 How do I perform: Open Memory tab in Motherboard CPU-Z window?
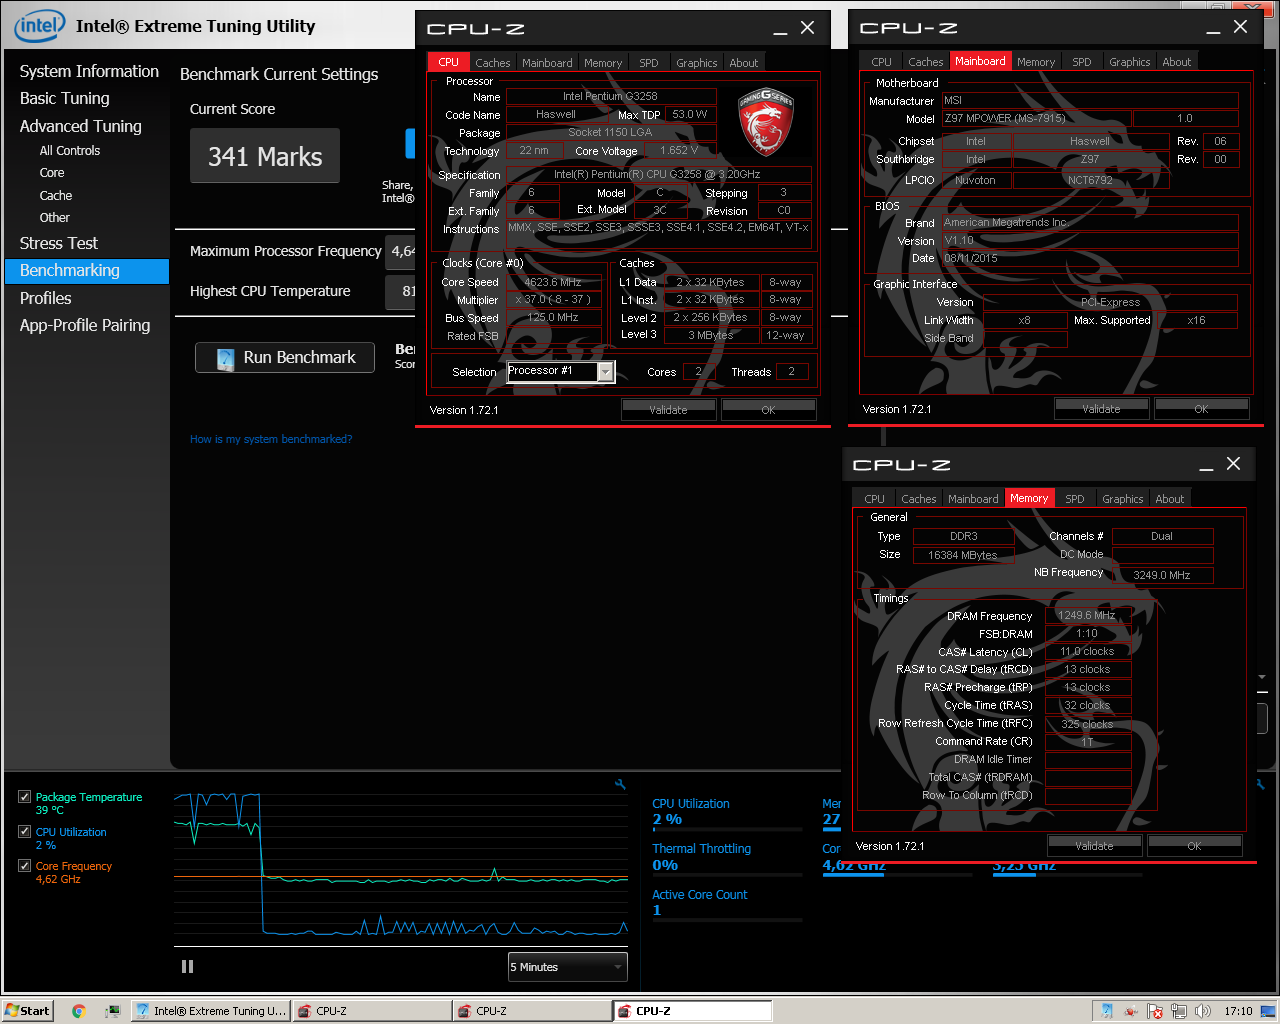pos(1036,62)
